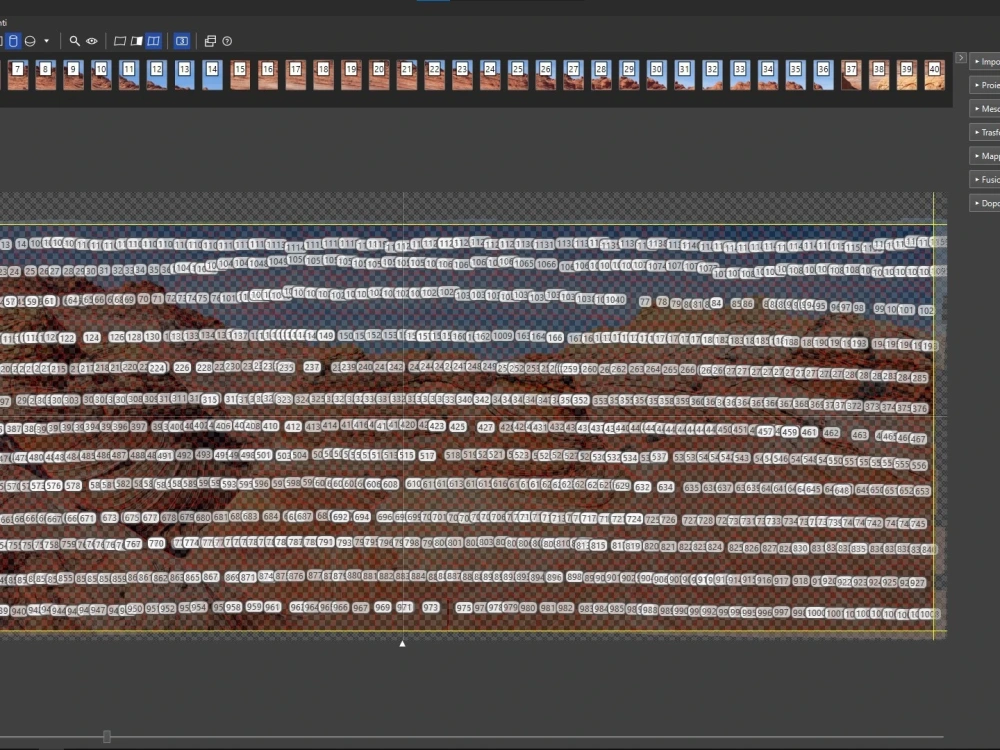This screenshot has width=1000, height=750.
Task: Expand the Fusio... side panel section
Action: pos(985,179)
